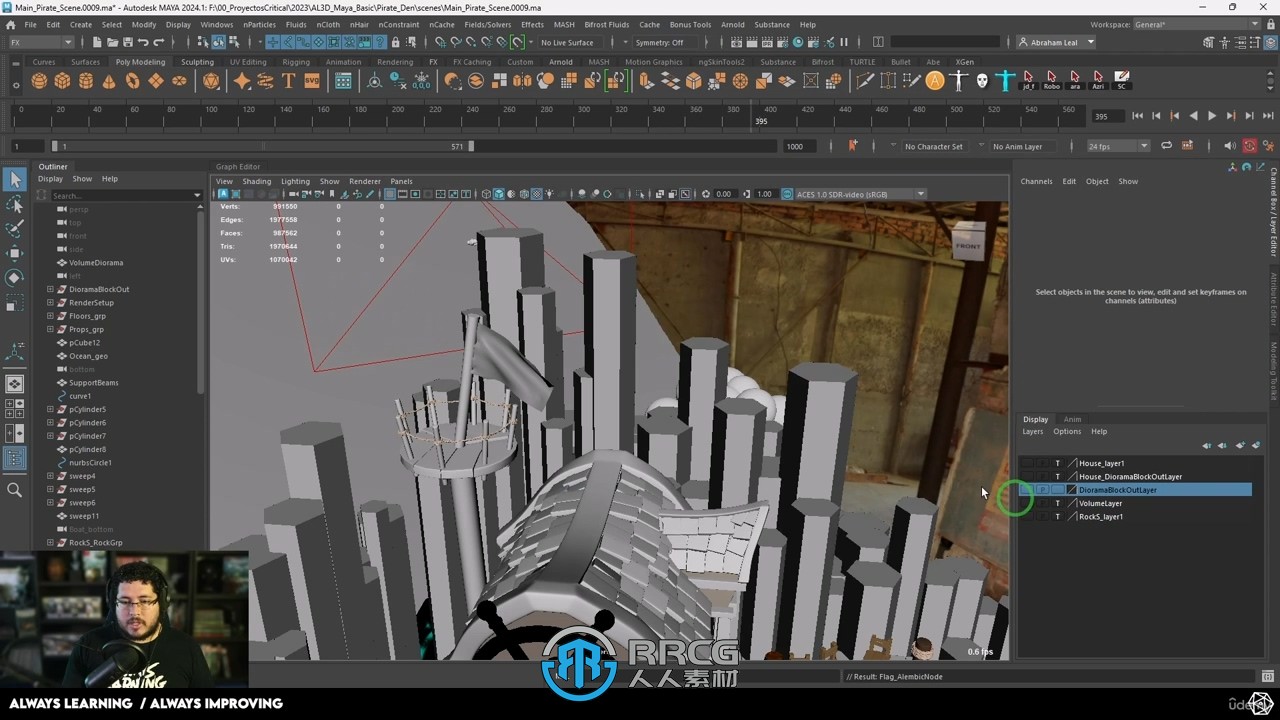Open the viewport Shading menu

(256, 181)
